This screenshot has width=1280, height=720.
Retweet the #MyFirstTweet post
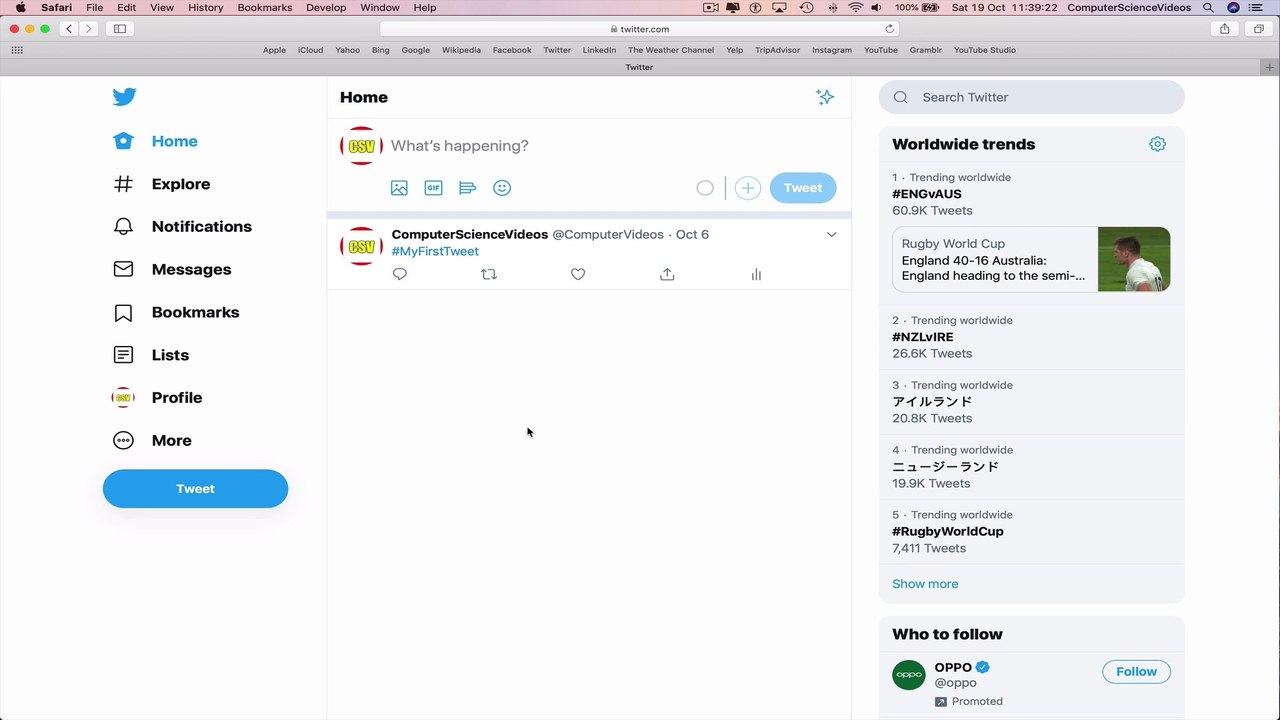tap(489, 274)
